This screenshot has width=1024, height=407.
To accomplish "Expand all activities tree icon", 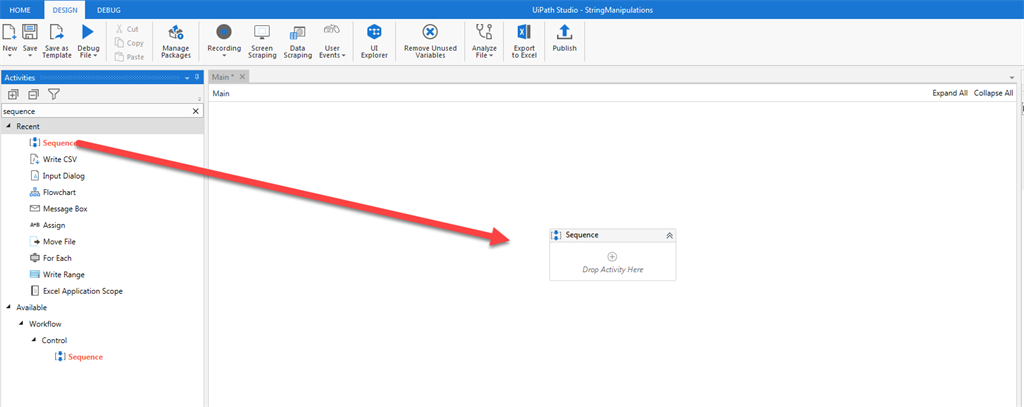I will coord(13,95).
